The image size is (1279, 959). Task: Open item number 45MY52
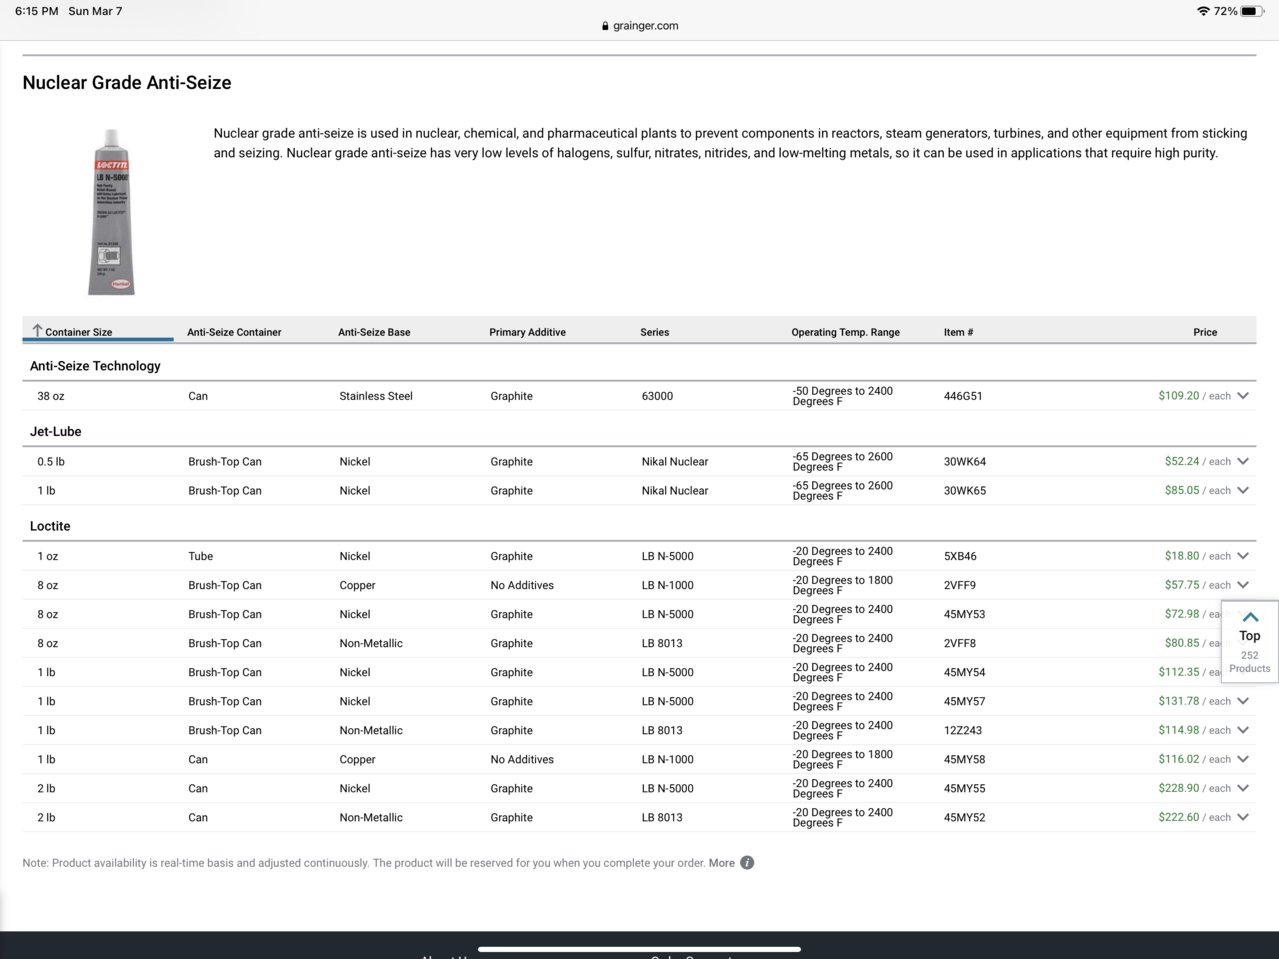click(964, 817)
